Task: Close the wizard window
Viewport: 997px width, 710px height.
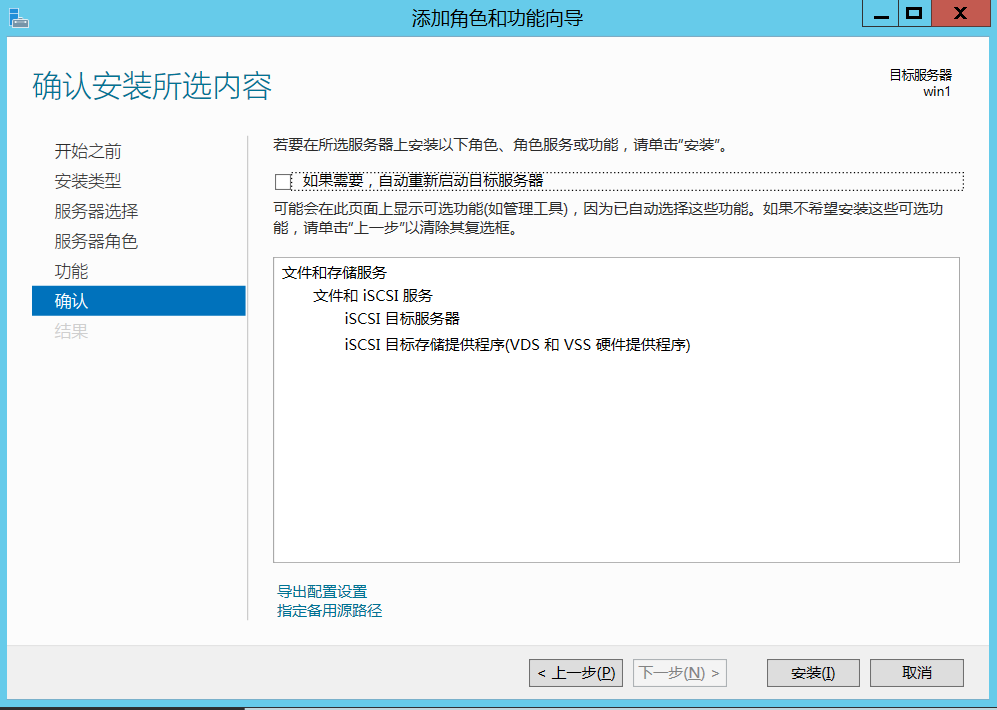Action: coord(960,13)
